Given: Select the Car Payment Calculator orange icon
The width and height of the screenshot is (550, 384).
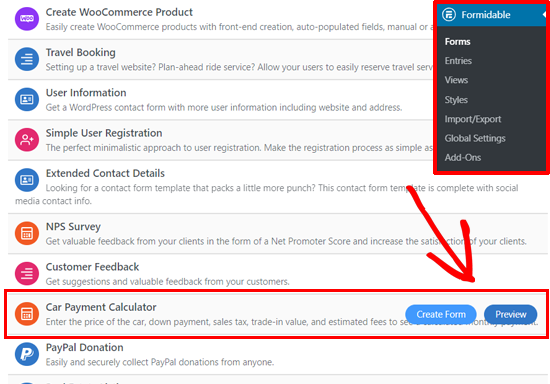Looking at the screenshot, I should point(27,314).
